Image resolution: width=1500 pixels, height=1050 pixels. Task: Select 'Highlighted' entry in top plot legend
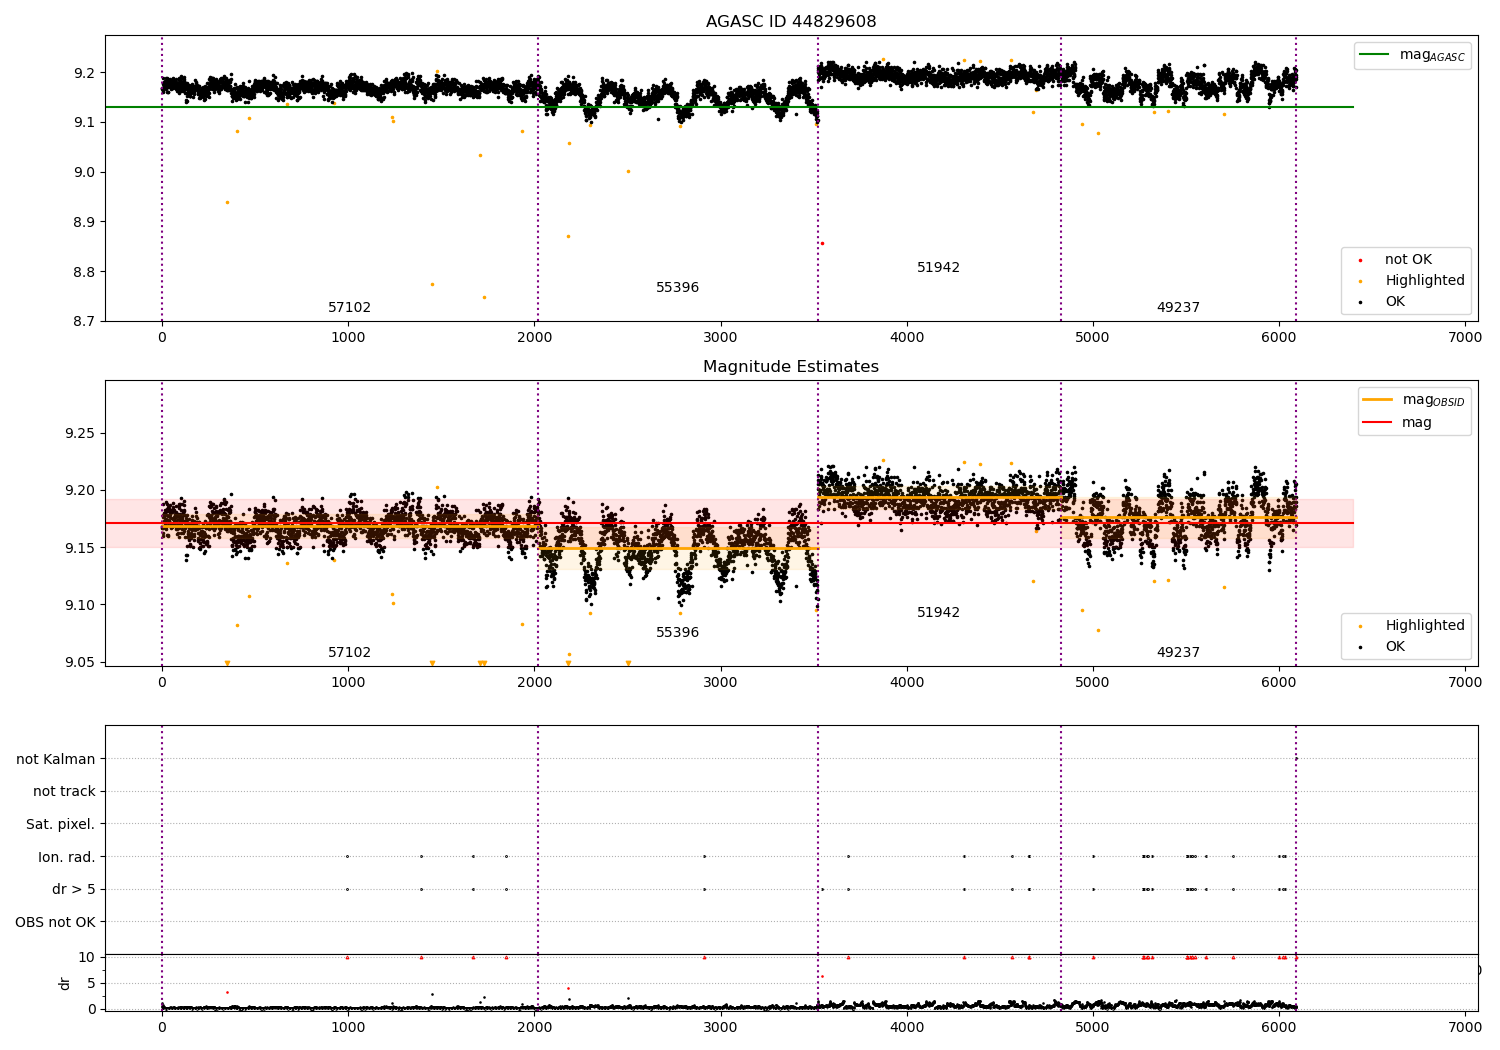pos(1424,281)
